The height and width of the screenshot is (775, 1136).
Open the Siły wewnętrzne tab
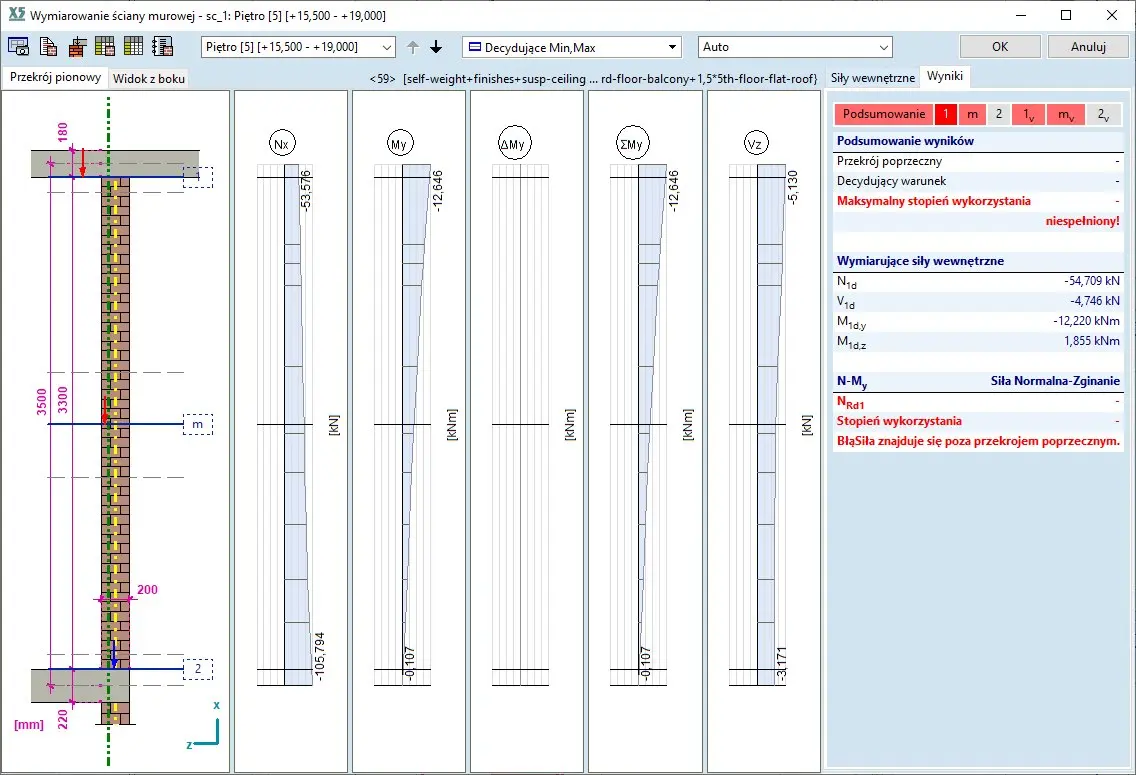point(872,77)
